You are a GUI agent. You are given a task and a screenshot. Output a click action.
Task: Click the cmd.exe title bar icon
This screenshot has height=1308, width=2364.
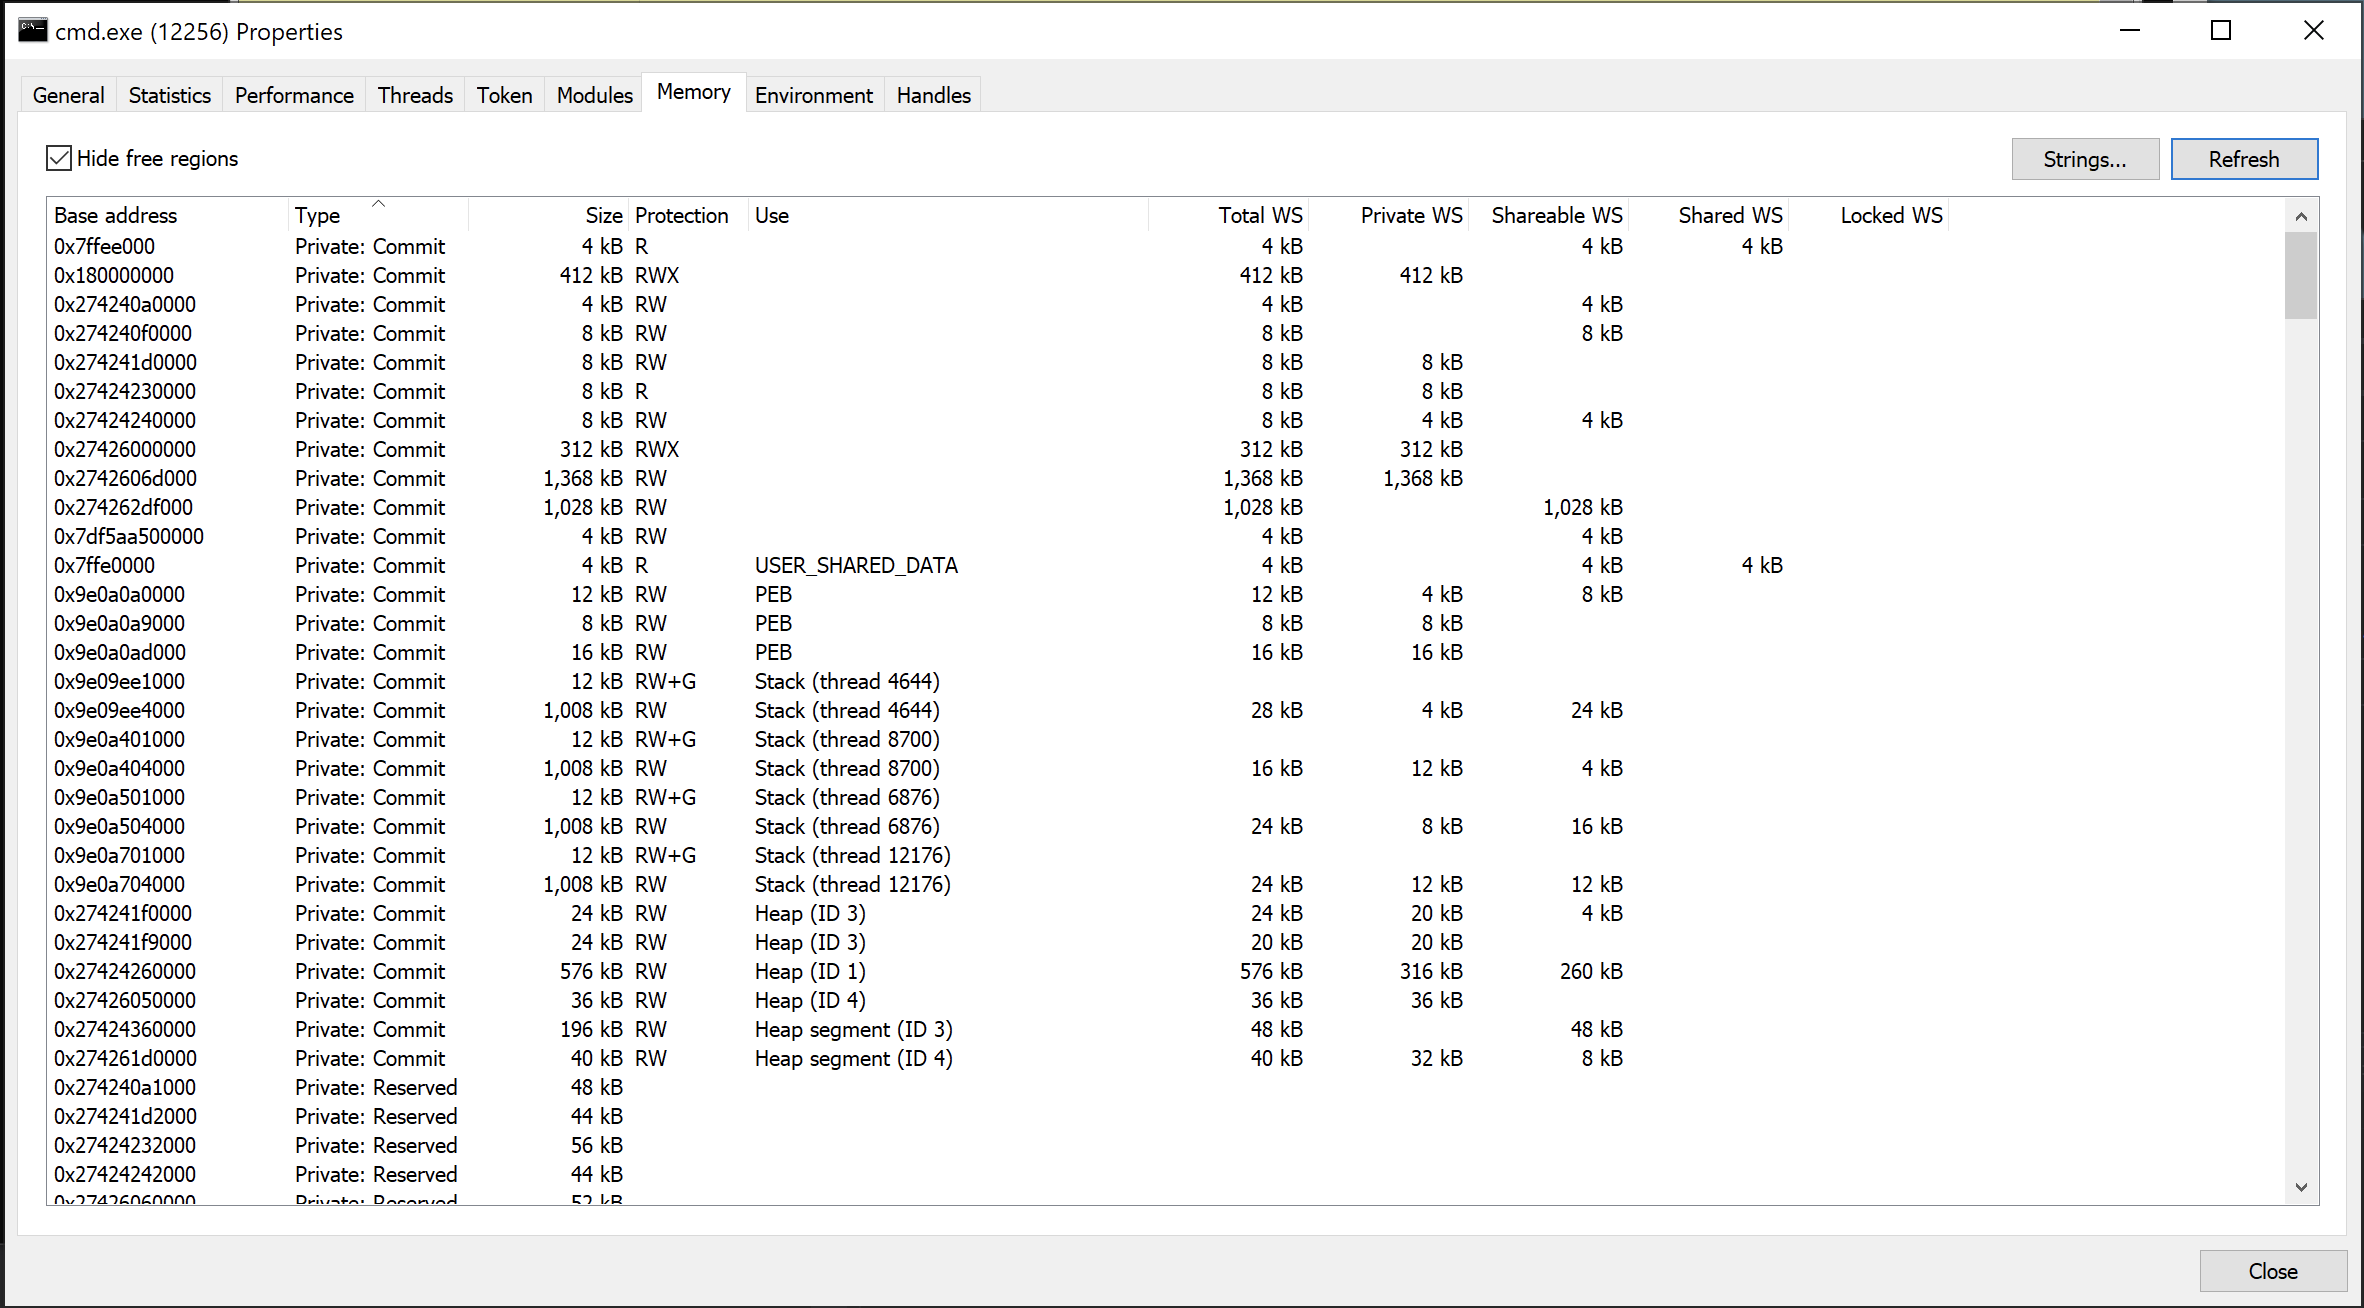[33, 31]
